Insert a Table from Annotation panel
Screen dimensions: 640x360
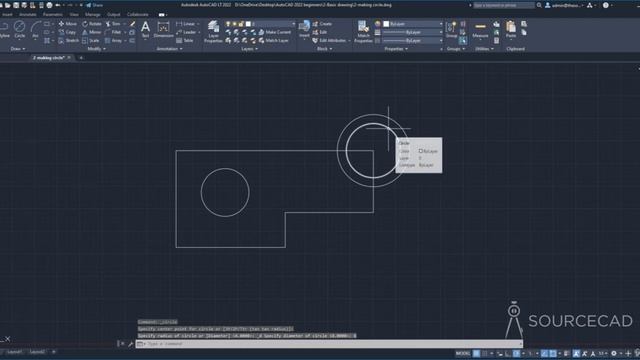coord(184,40)
